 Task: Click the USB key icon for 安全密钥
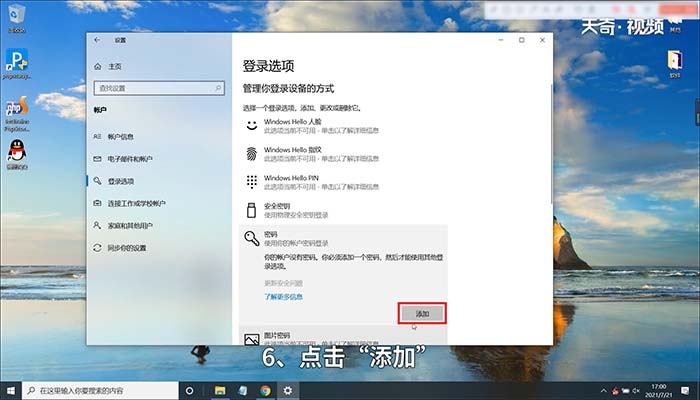coord(252,210)
